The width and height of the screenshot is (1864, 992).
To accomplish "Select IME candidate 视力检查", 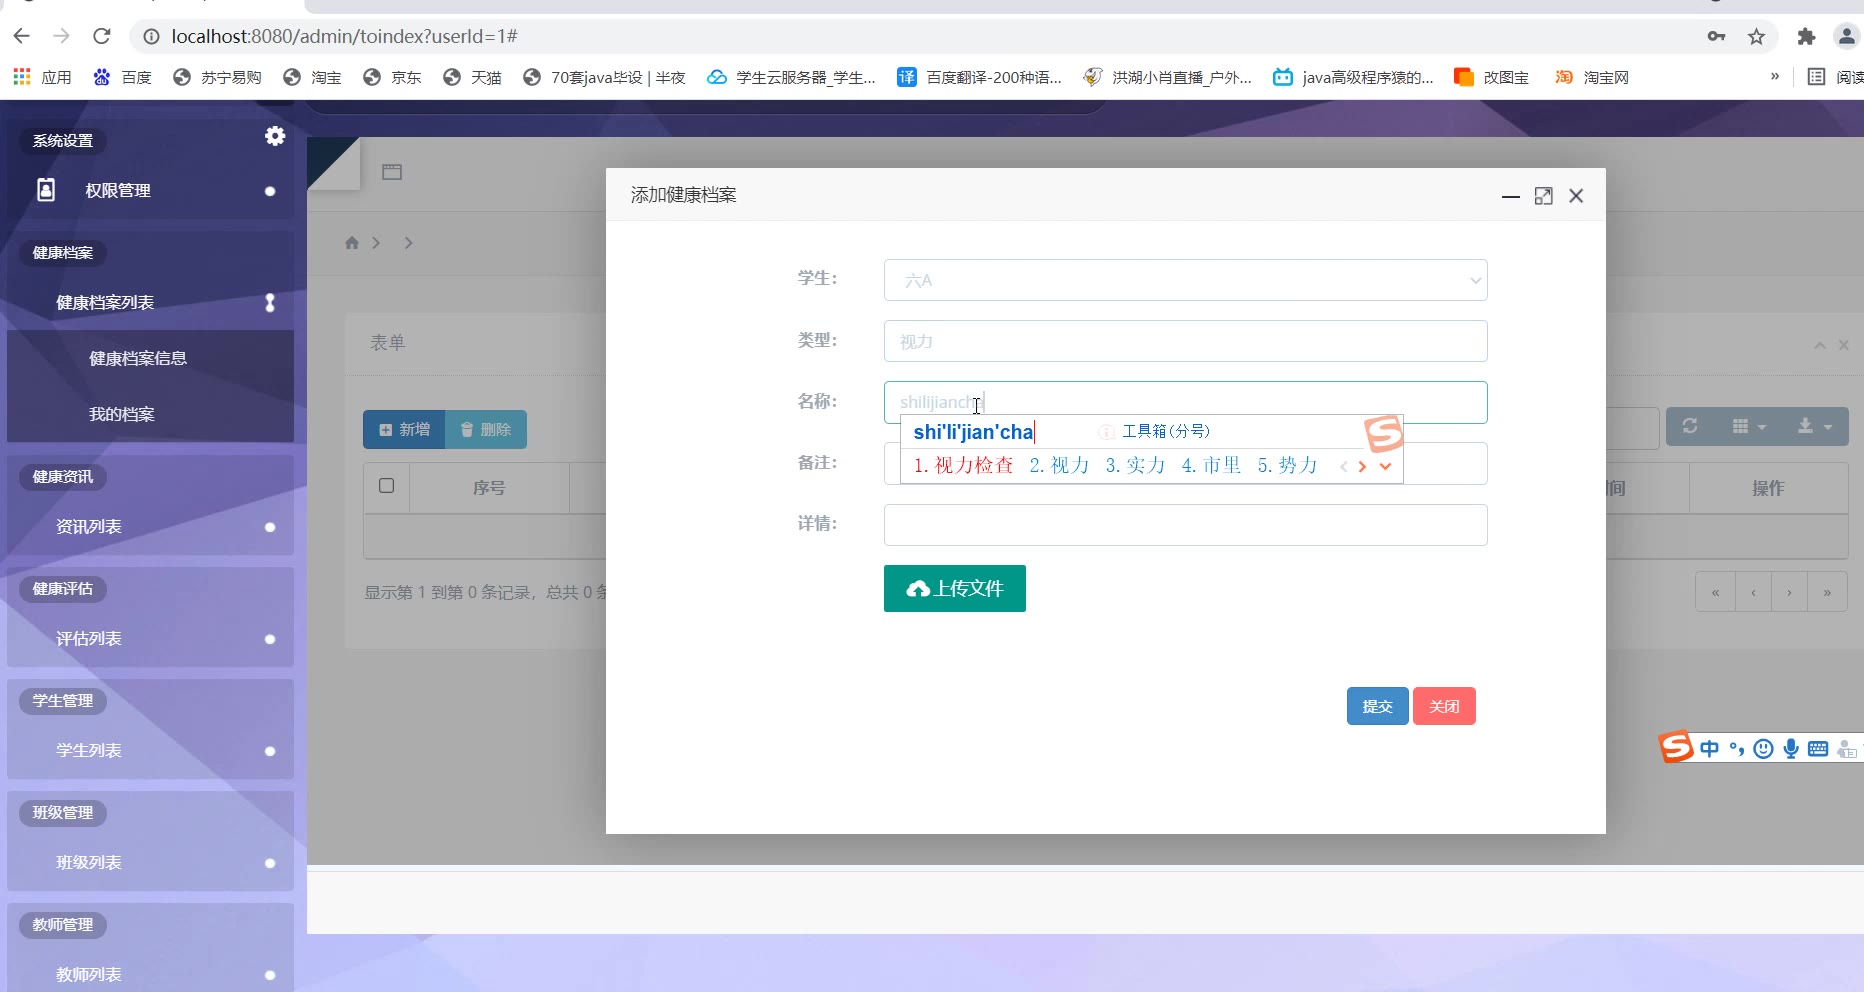I will pos(963,465).
